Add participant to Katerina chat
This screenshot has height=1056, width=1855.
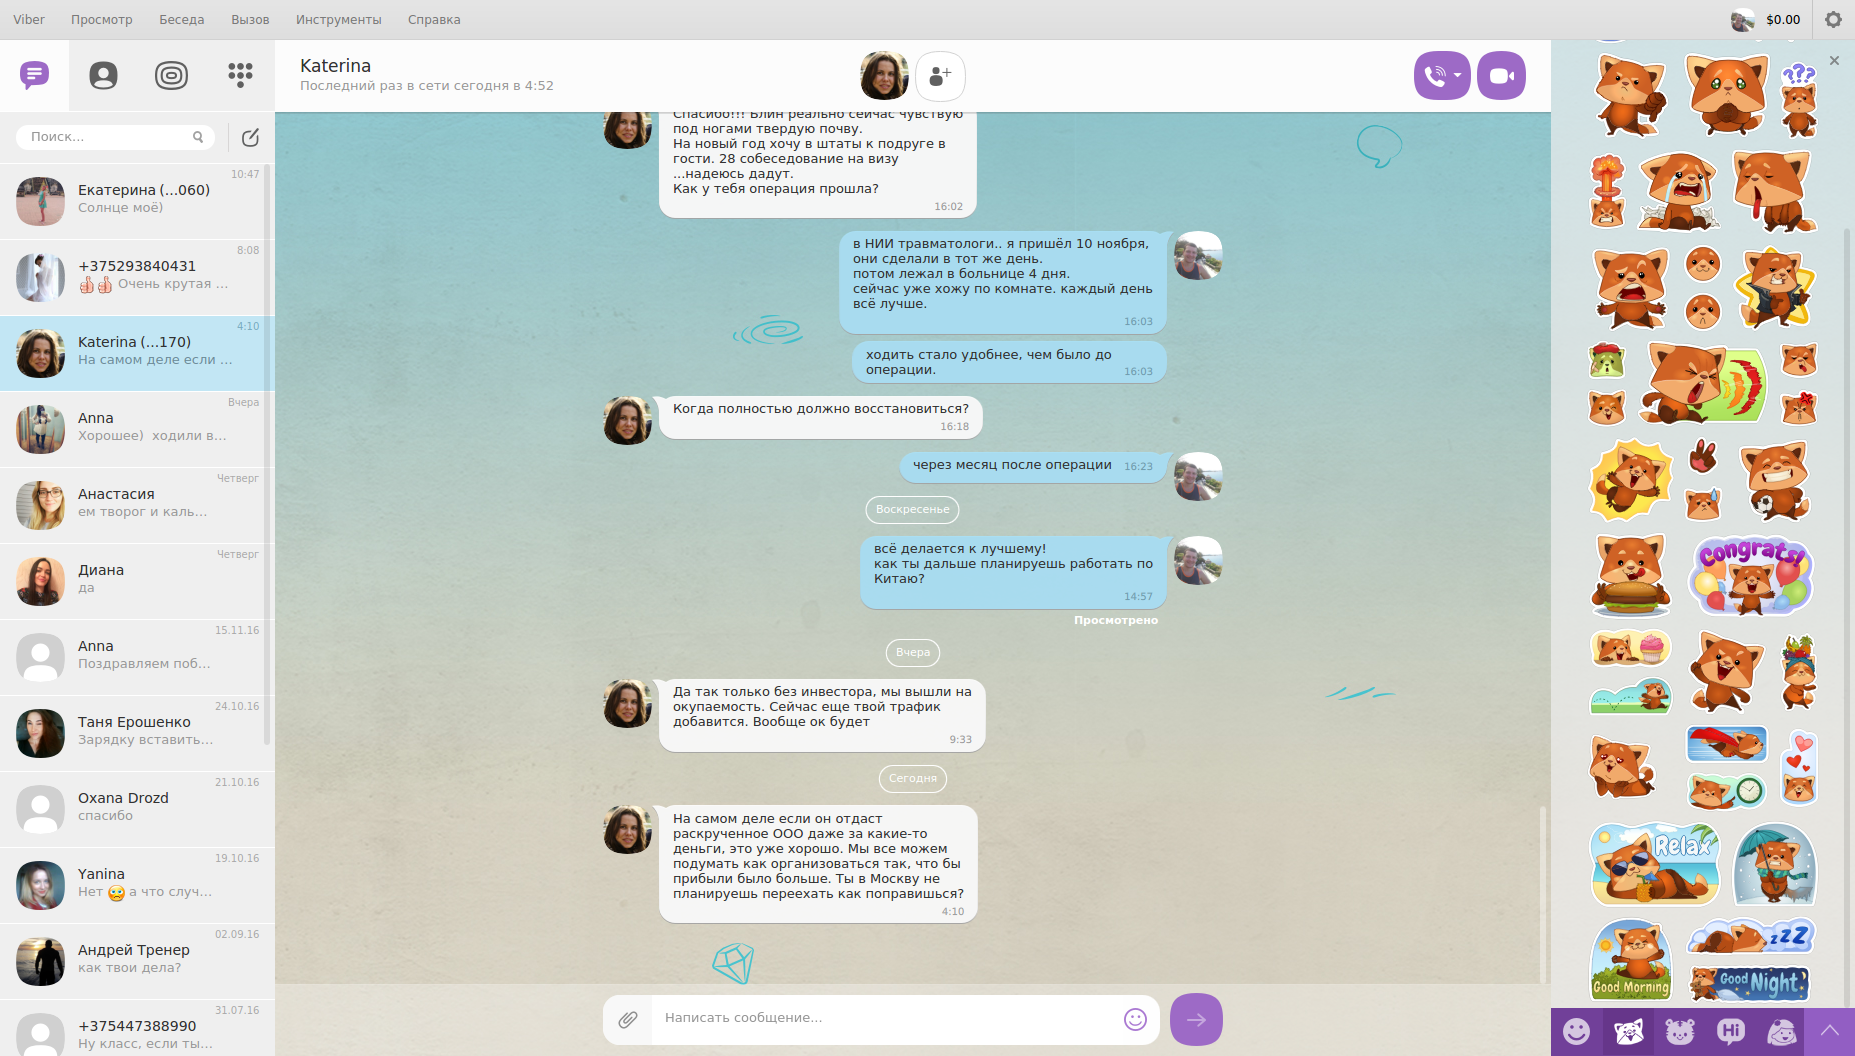pyautogui.click(x=940, y=76)
